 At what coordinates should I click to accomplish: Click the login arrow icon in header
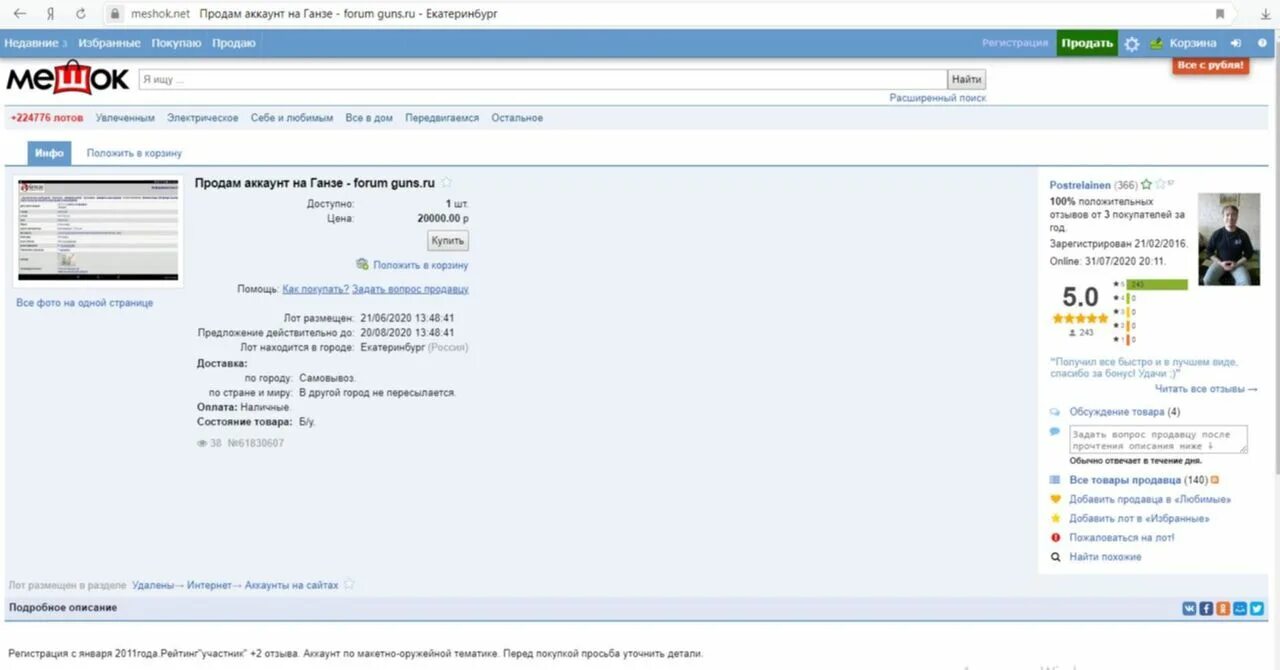1236,43
